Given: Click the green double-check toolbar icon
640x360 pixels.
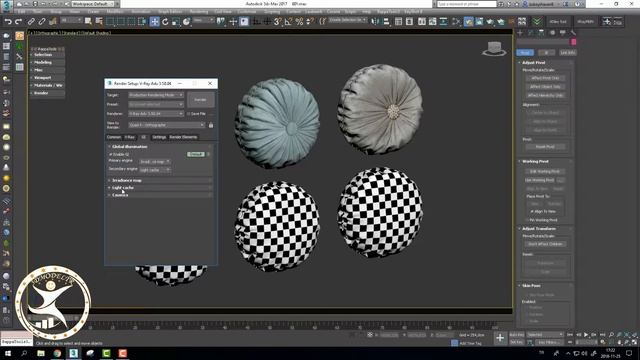Looking at the screenshot, I should point(537,22).
